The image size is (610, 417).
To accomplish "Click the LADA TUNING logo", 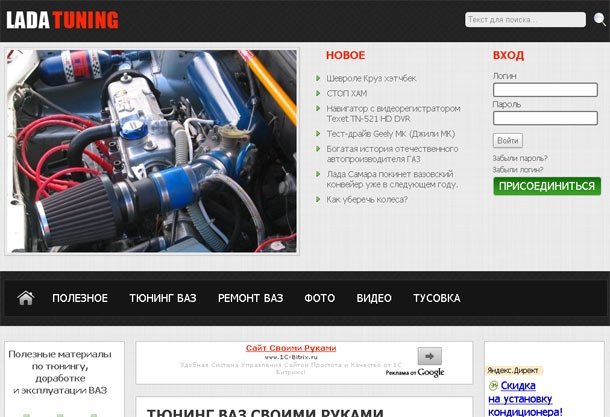I will pyautogui.click(x=62, y=20).
